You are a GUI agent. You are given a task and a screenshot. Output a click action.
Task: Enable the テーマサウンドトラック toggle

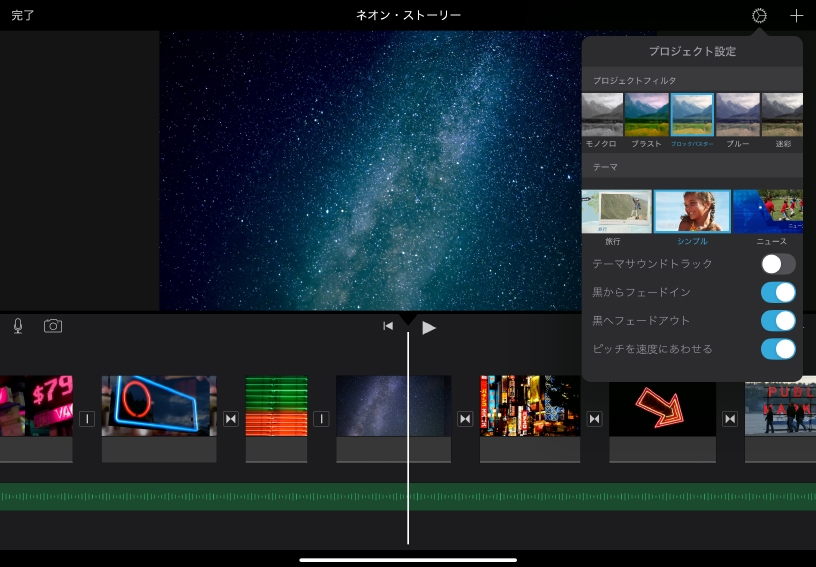(778, 264)
